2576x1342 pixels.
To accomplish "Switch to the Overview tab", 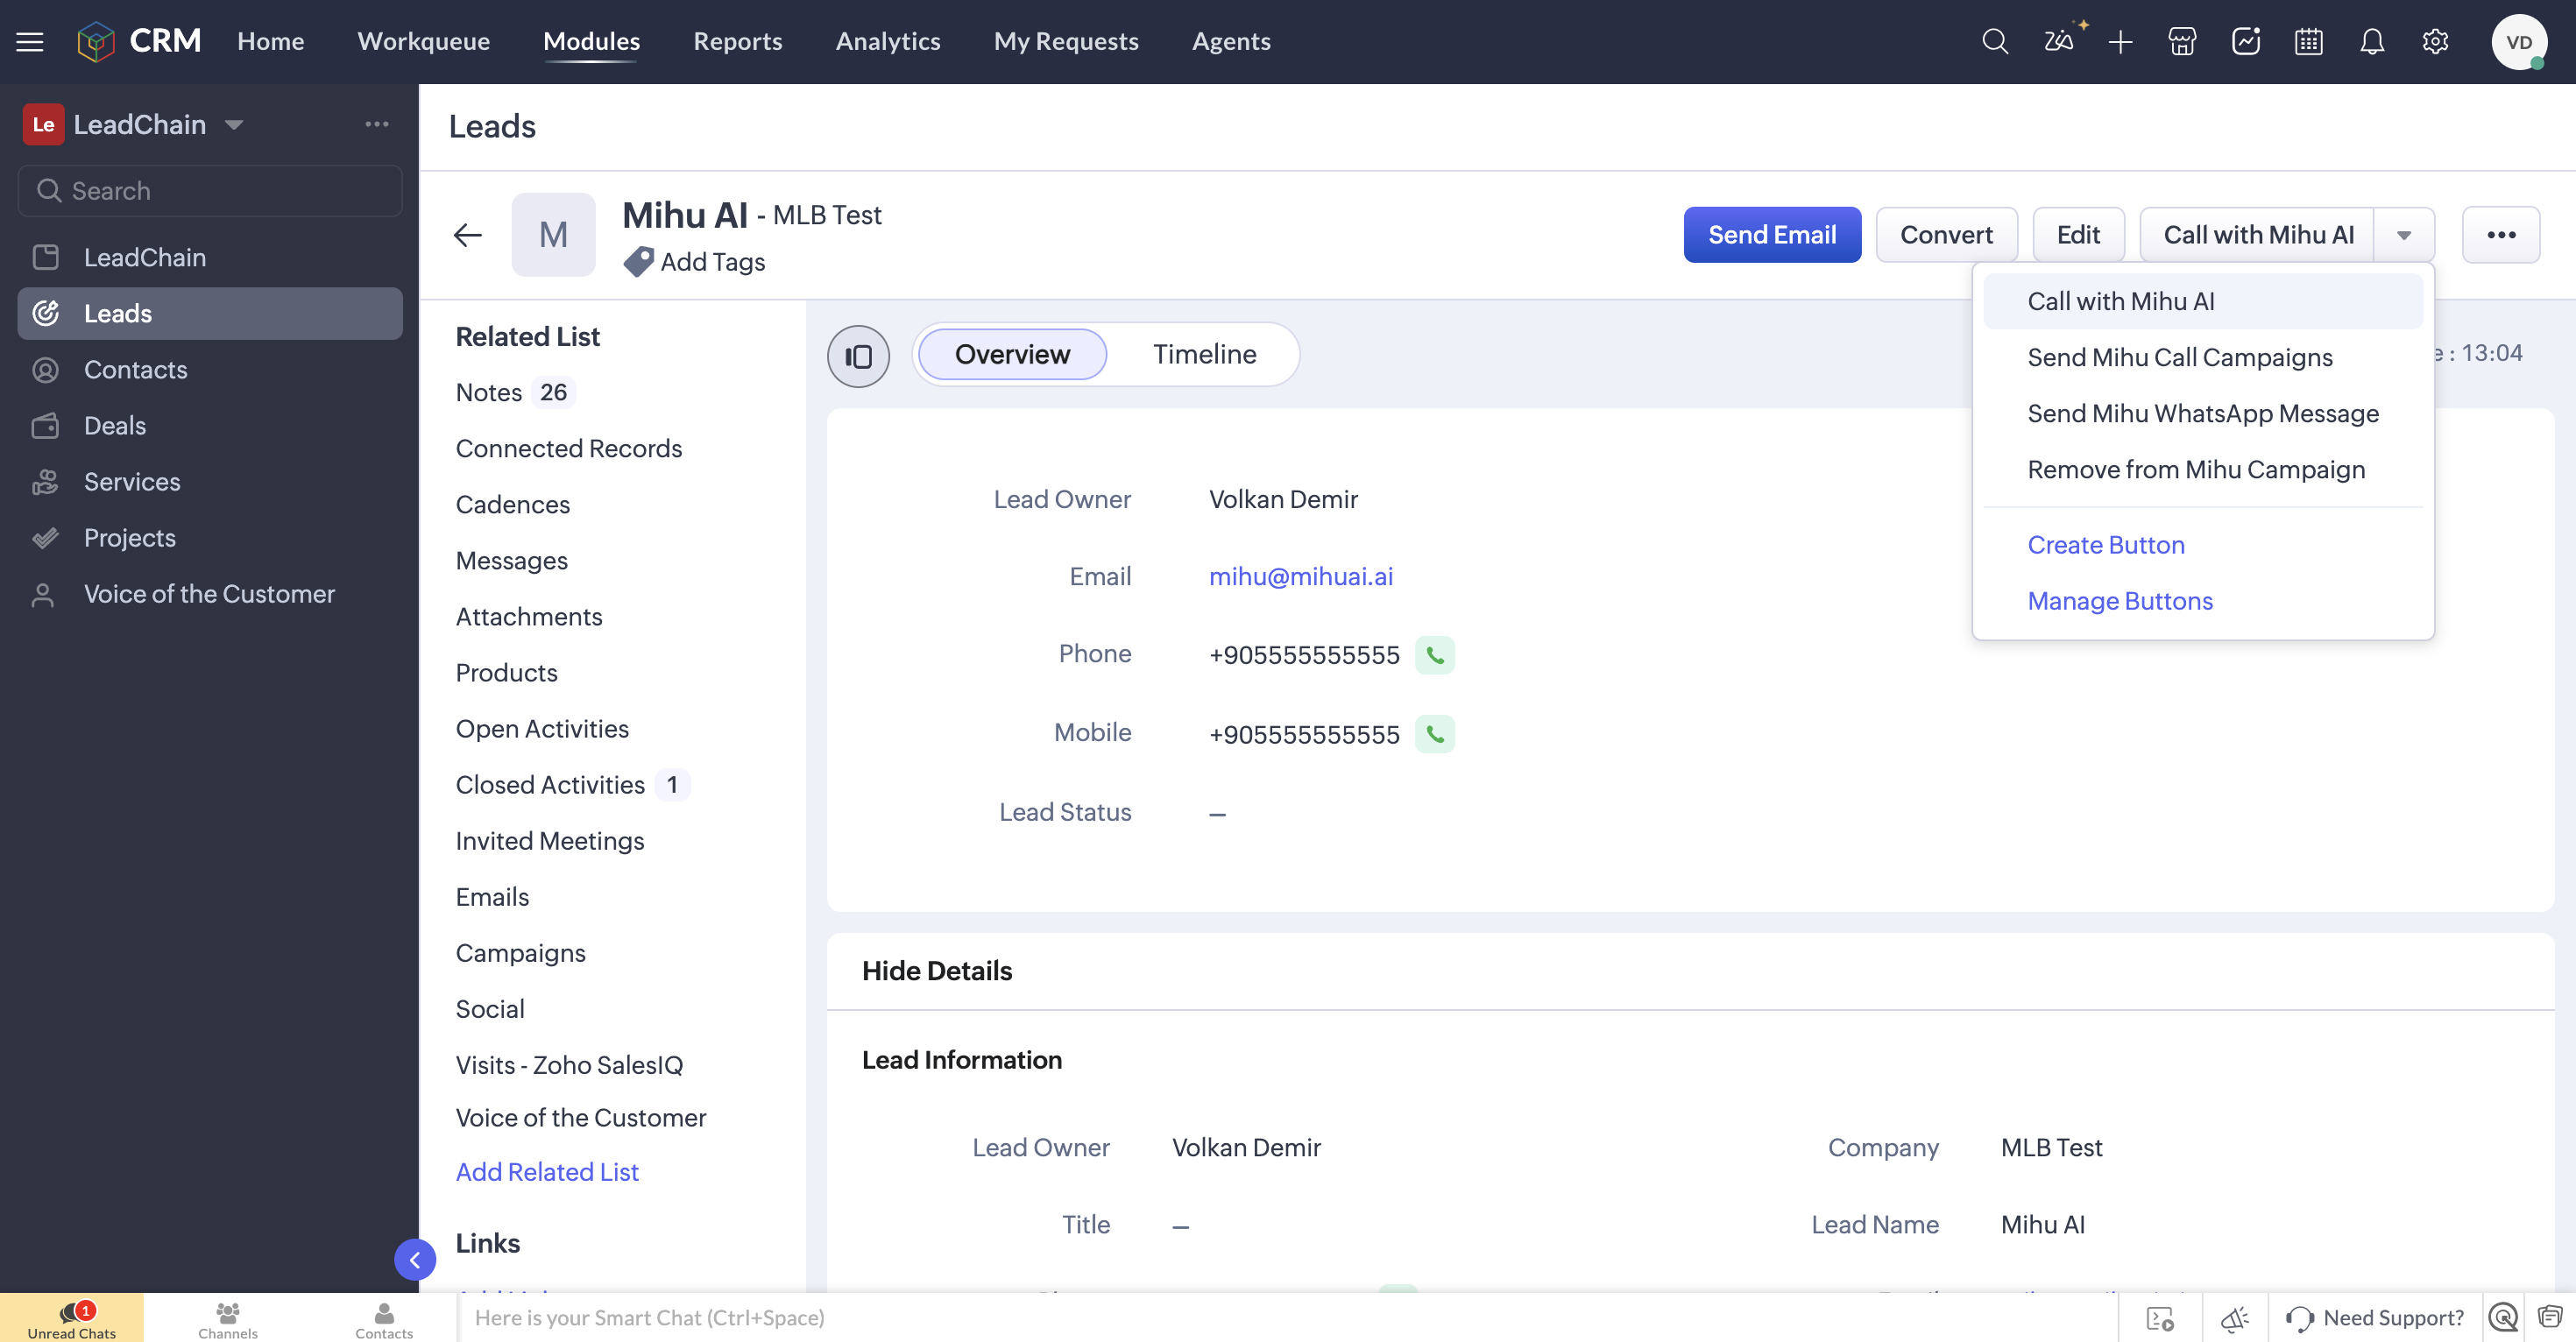I will (x=1012, y=354).
